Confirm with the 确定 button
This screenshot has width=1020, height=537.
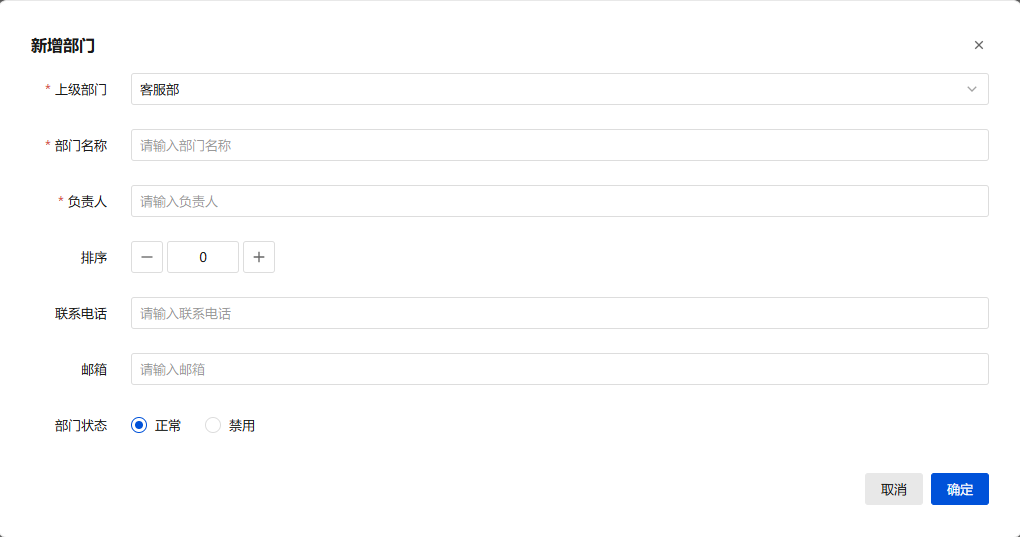(x=959, y=489)
